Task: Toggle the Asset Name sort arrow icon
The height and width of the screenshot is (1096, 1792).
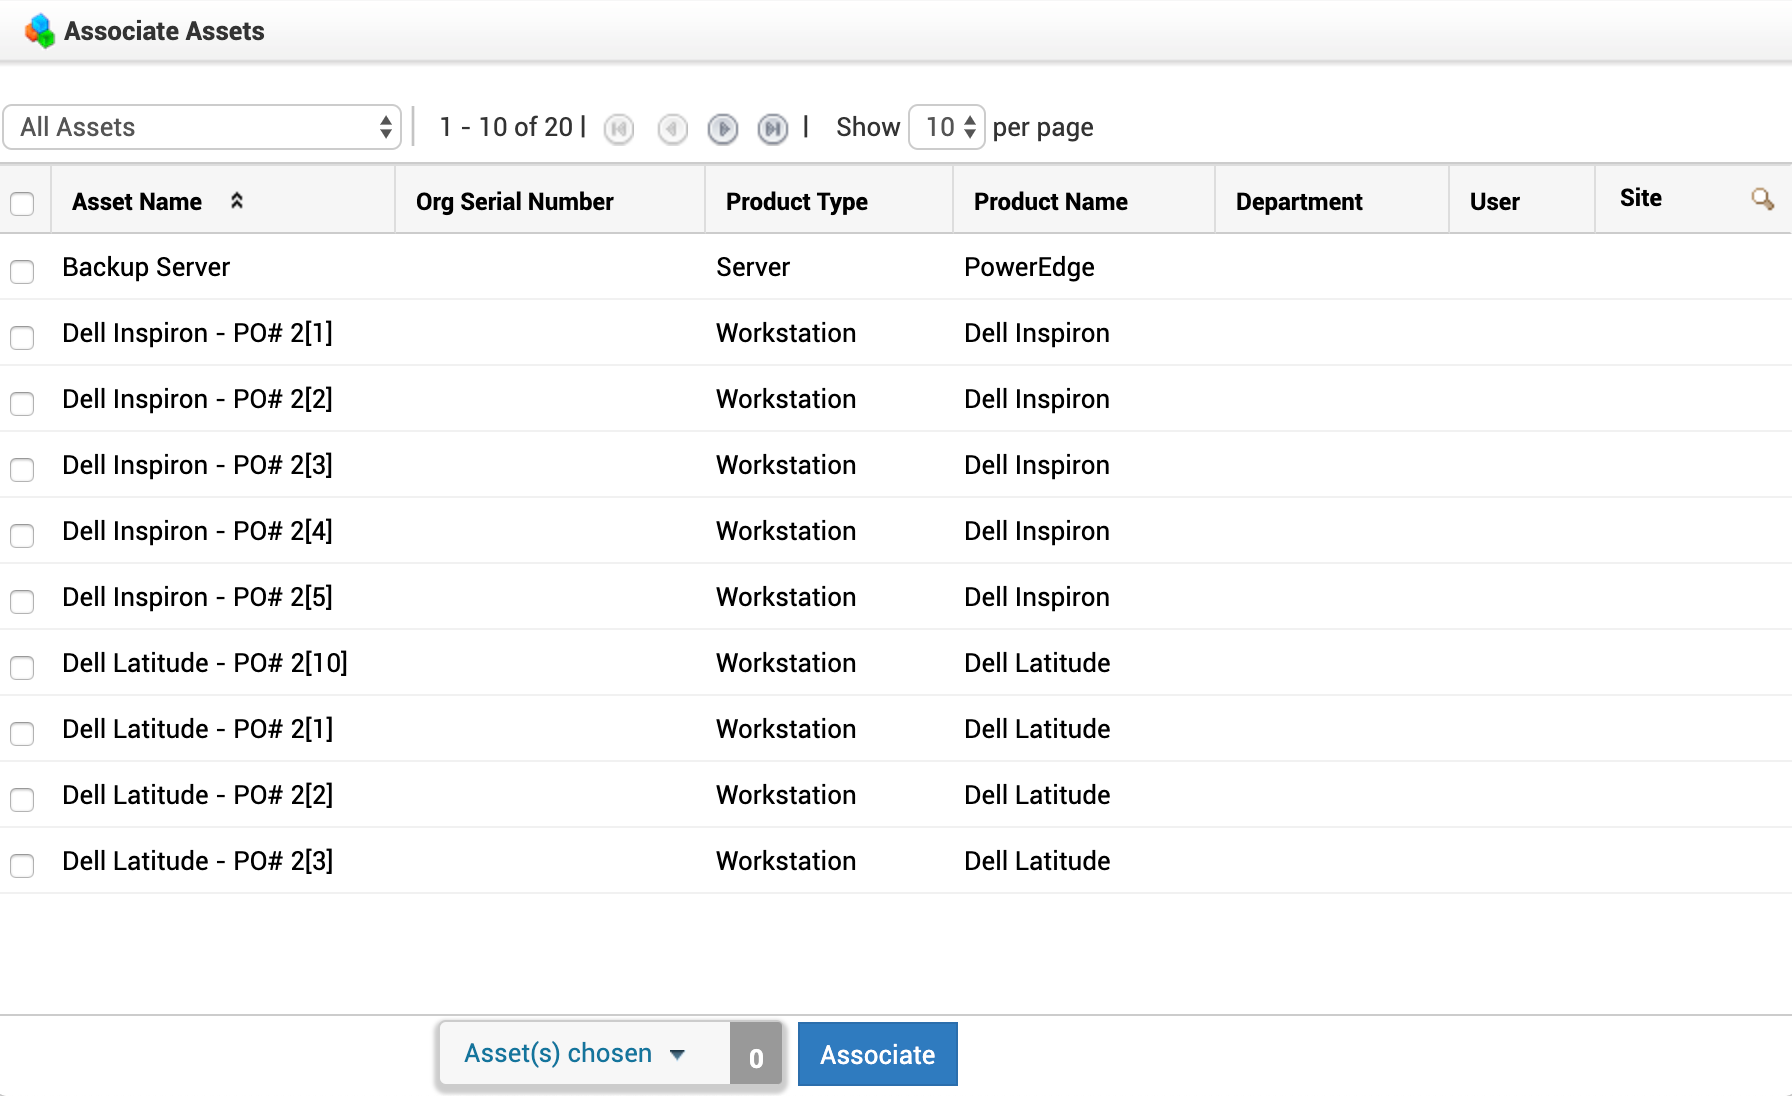Action: [x=237, y=201]
